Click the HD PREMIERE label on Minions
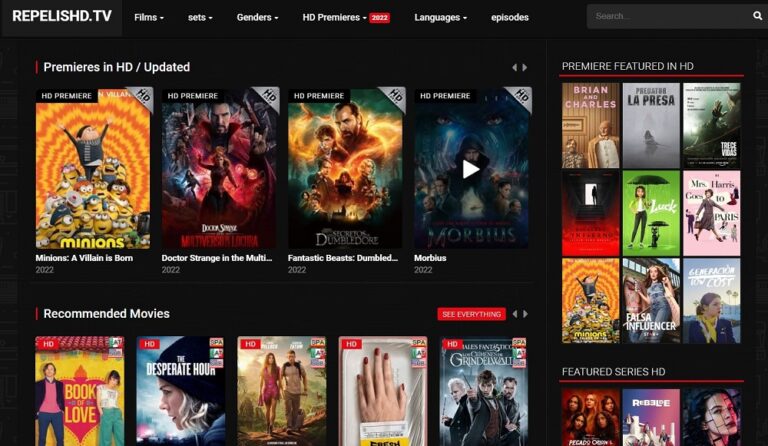 tap(67, 96)
